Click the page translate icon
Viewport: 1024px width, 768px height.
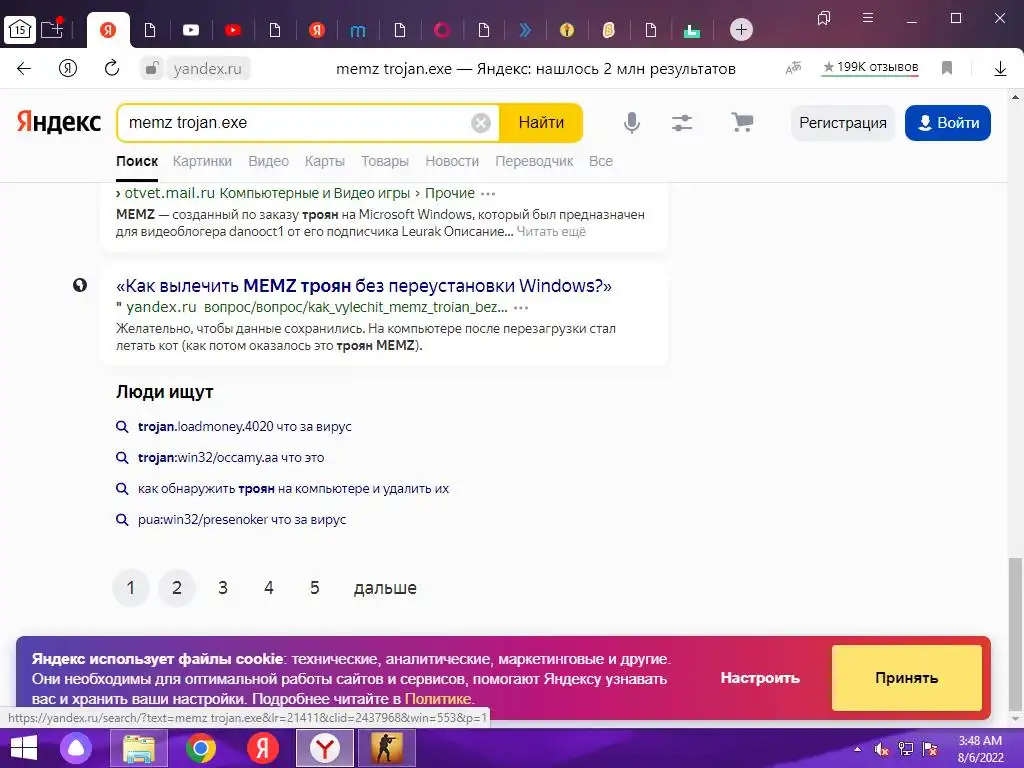click(x=793, y=67)
